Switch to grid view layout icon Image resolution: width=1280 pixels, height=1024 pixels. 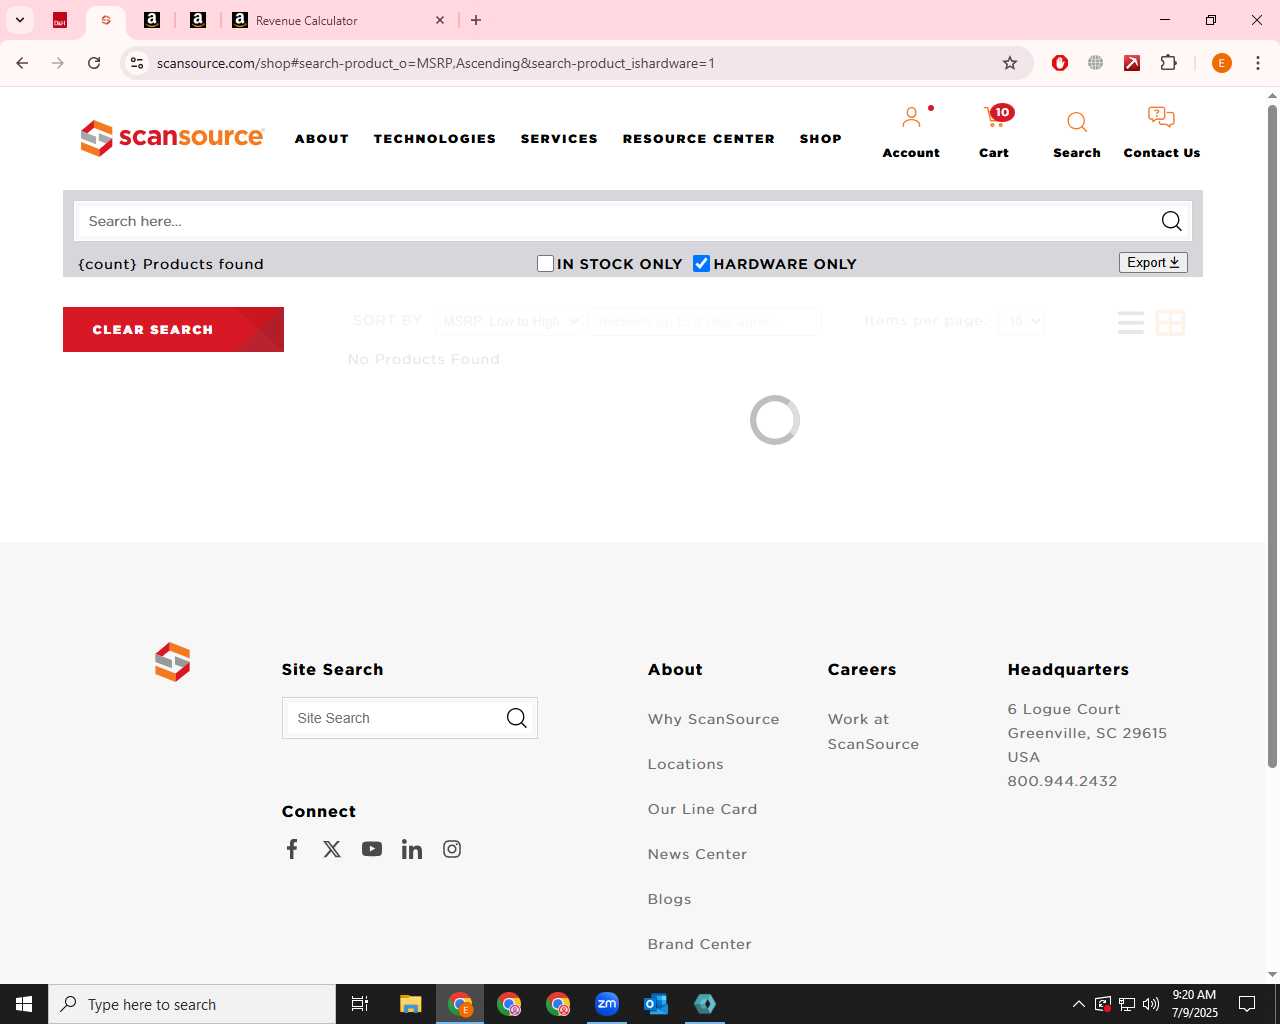point(1170,322)
